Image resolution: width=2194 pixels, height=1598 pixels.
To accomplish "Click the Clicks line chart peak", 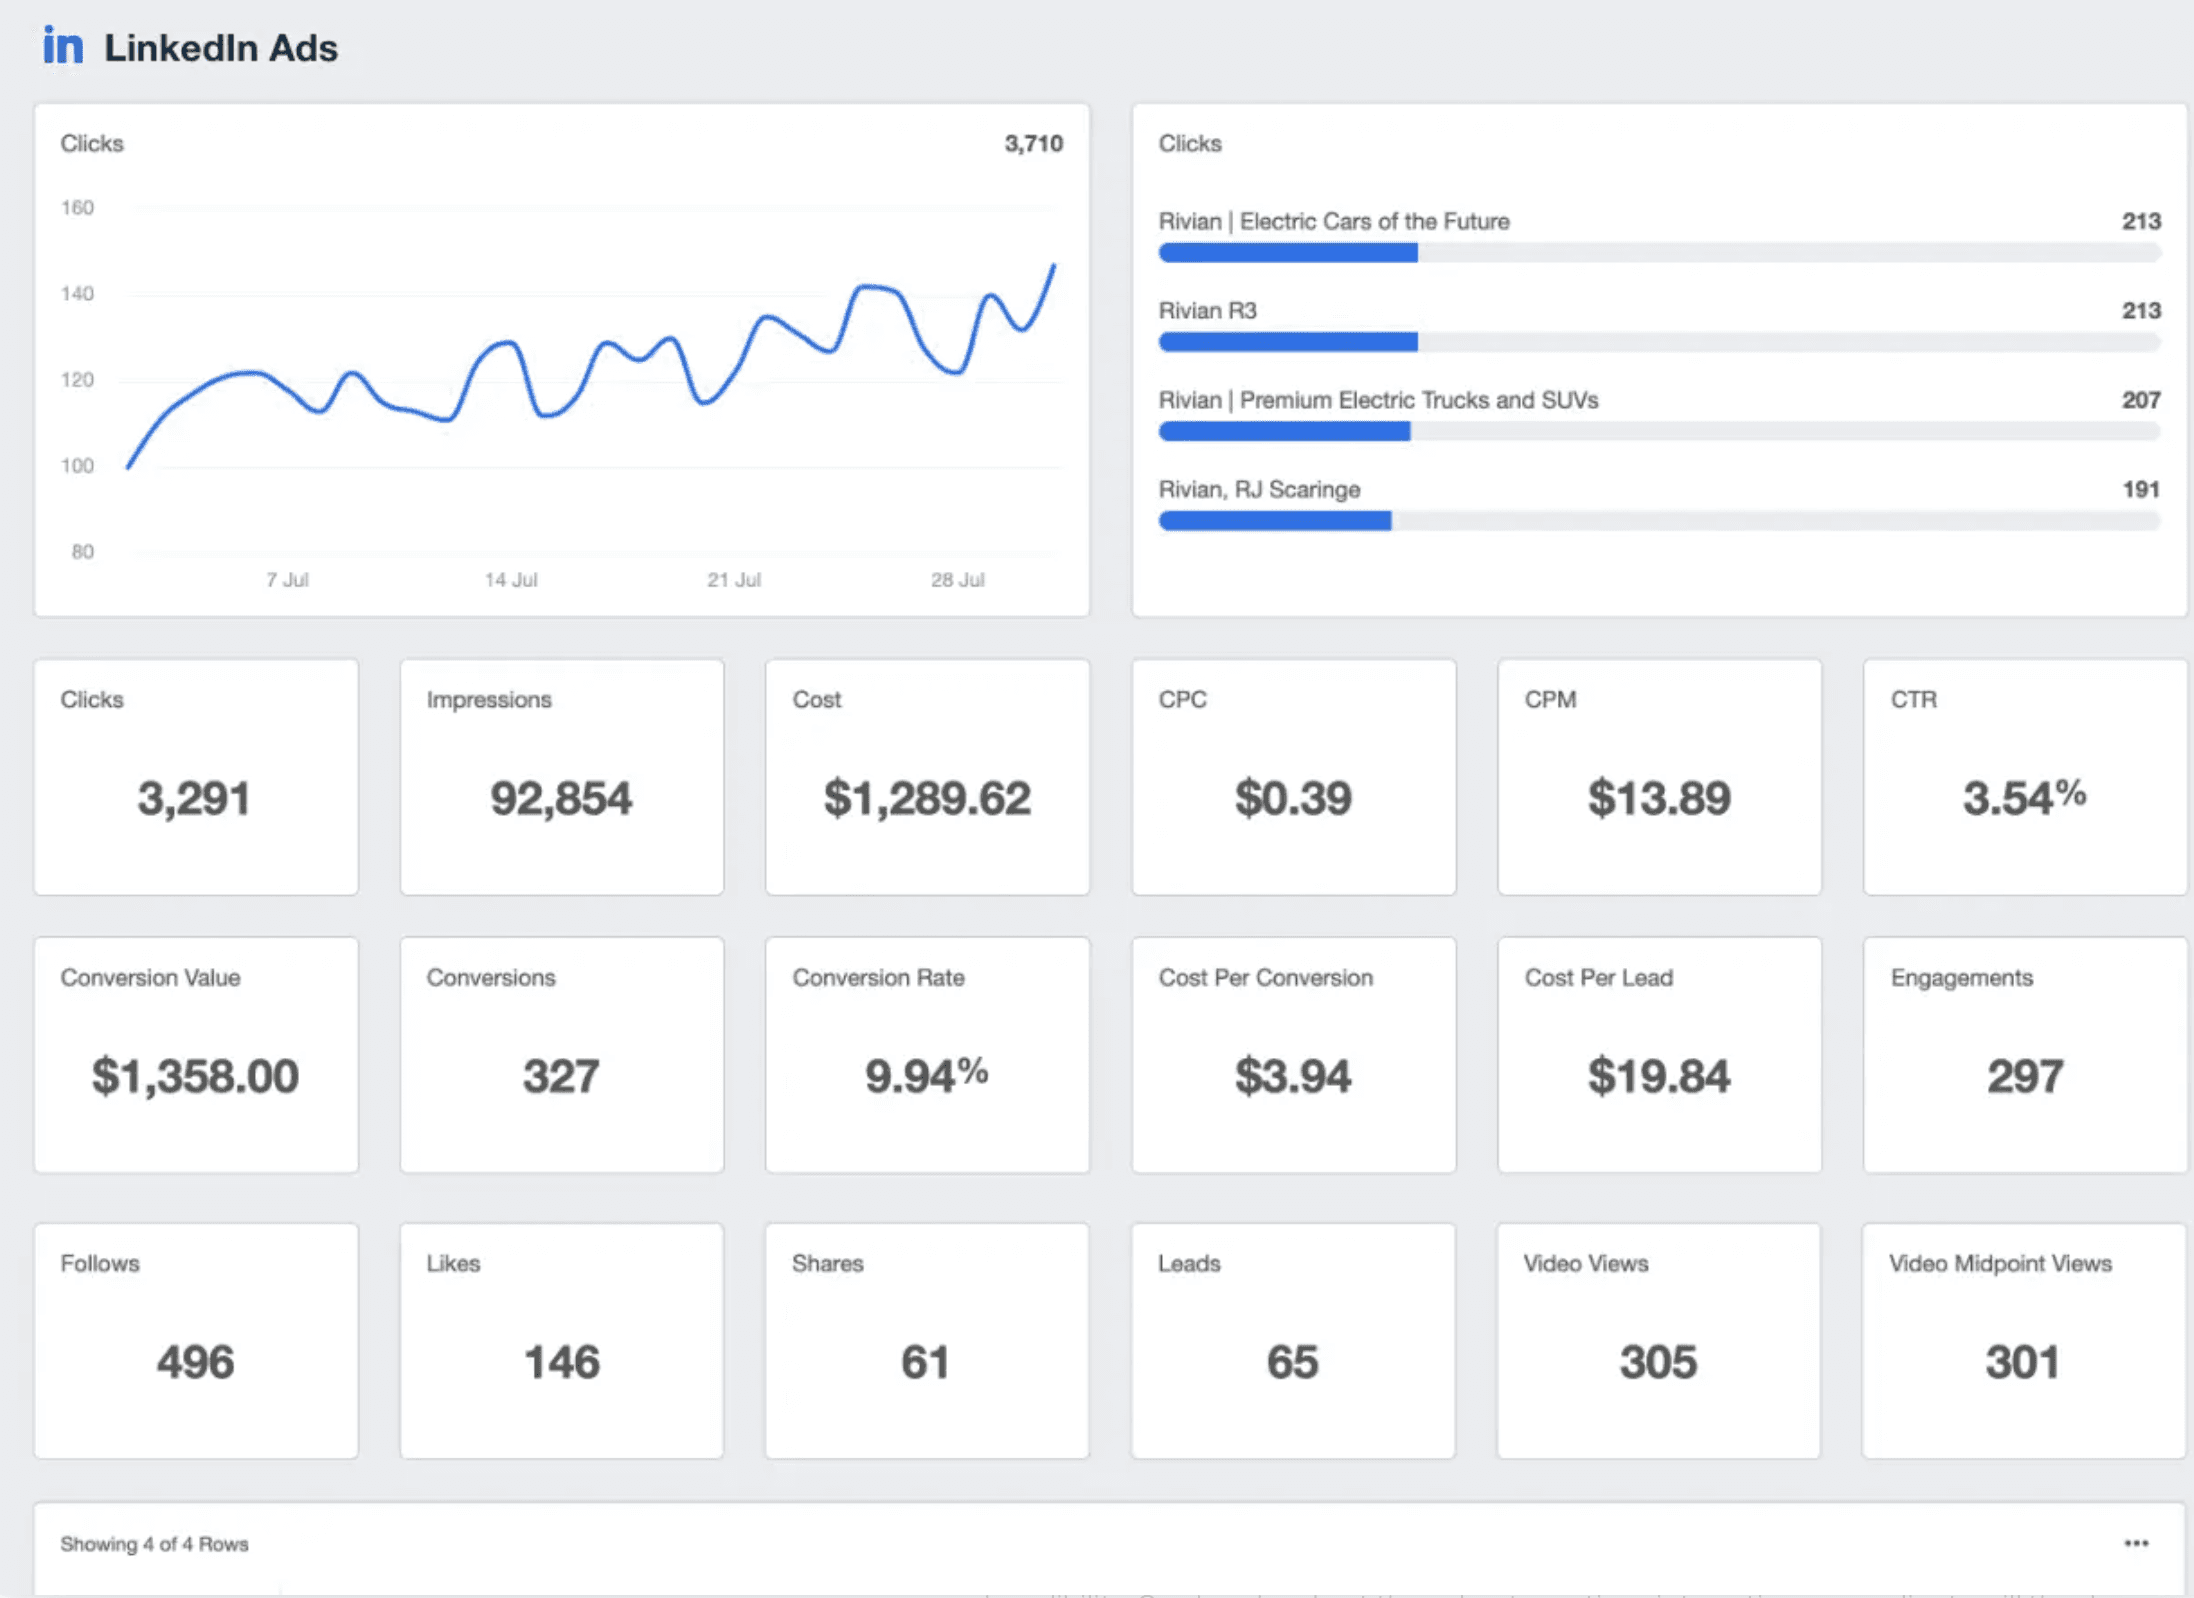I will coord(1054,265).
